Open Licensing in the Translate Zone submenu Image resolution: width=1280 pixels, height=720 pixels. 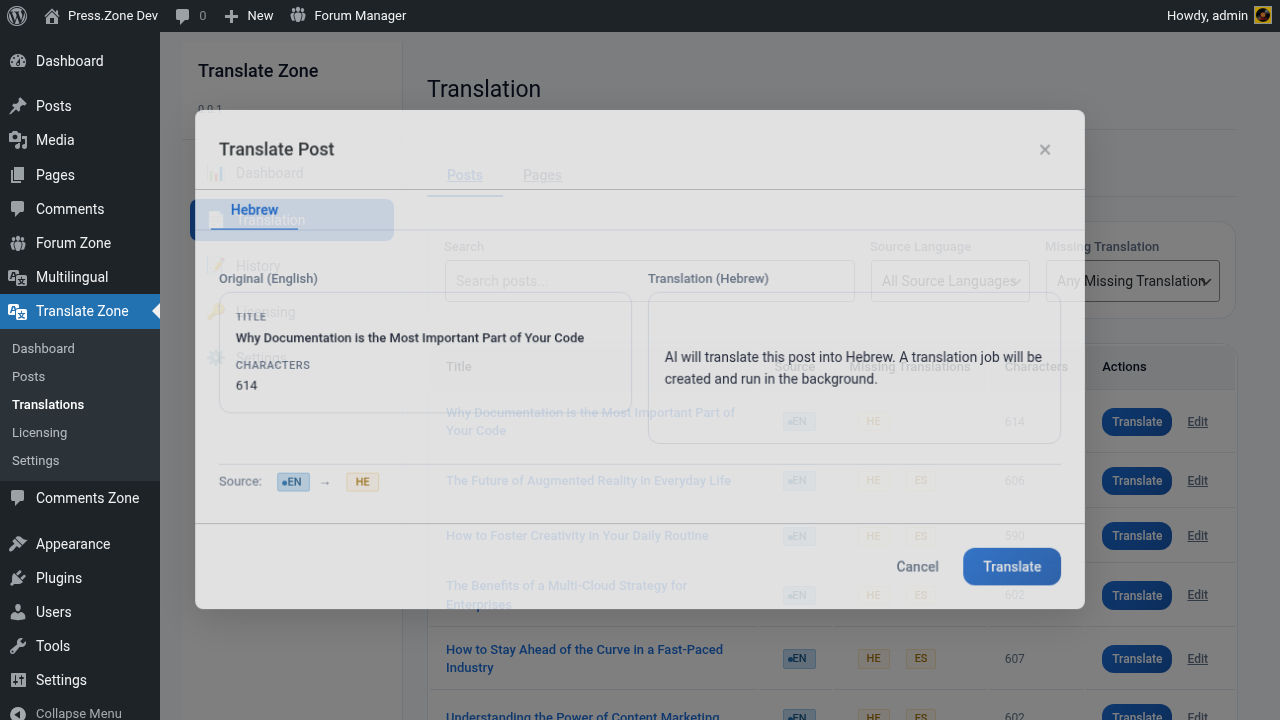(39, 433)
